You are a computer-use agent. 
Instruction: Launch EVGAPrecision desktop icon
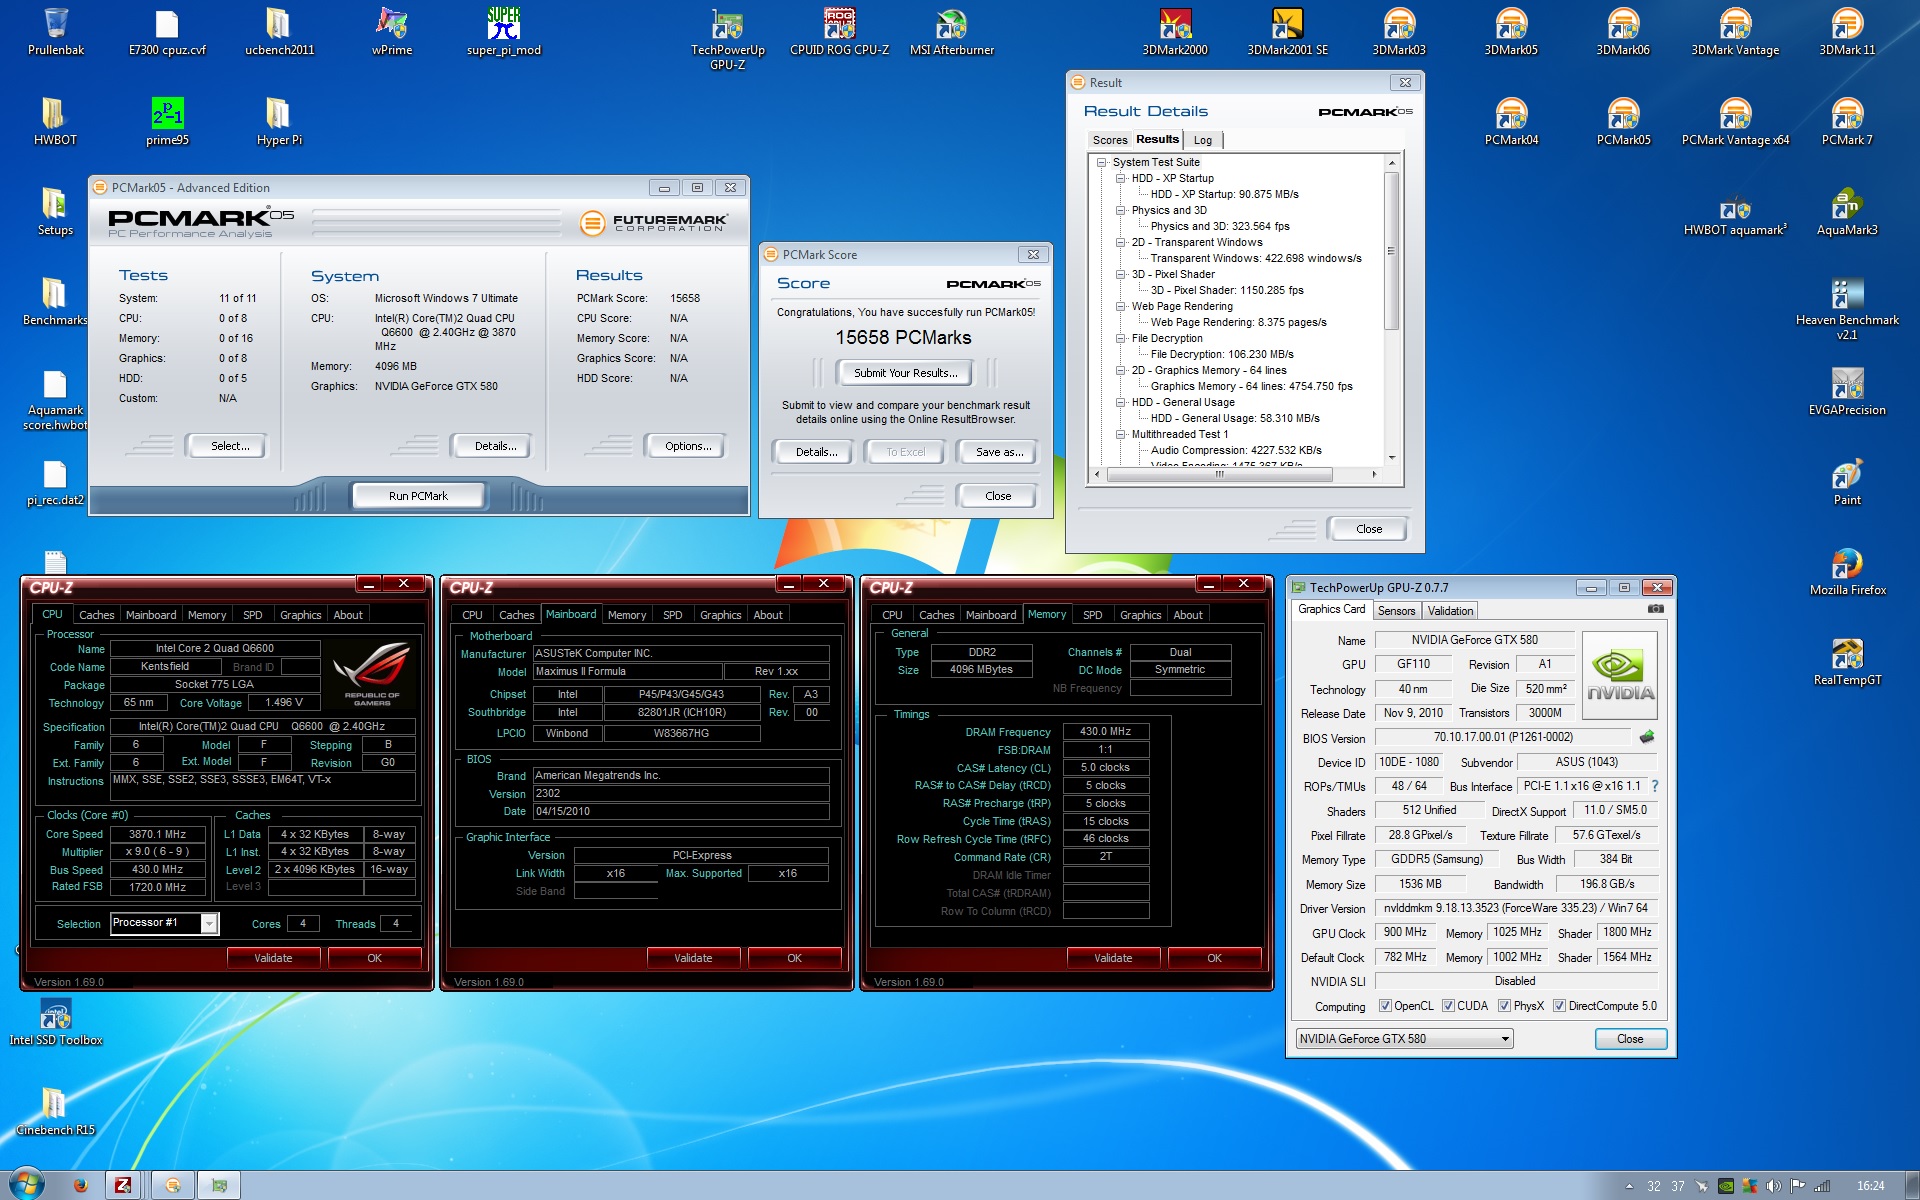pyautogui.click(x=1847, y=390)
